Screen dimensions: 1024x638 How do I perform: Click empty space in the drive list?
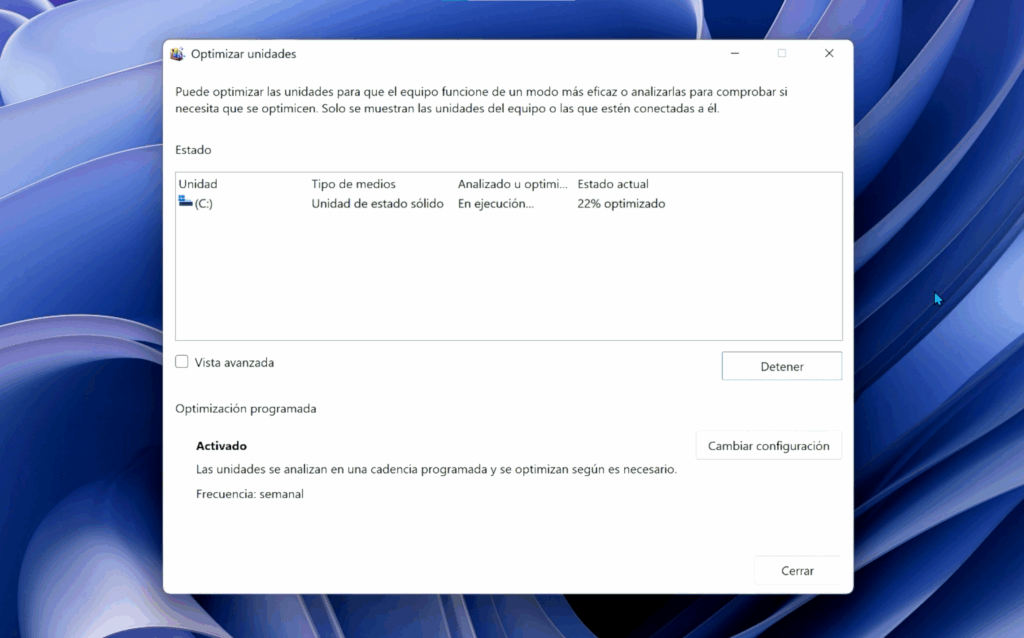click(x=508, y=280)
